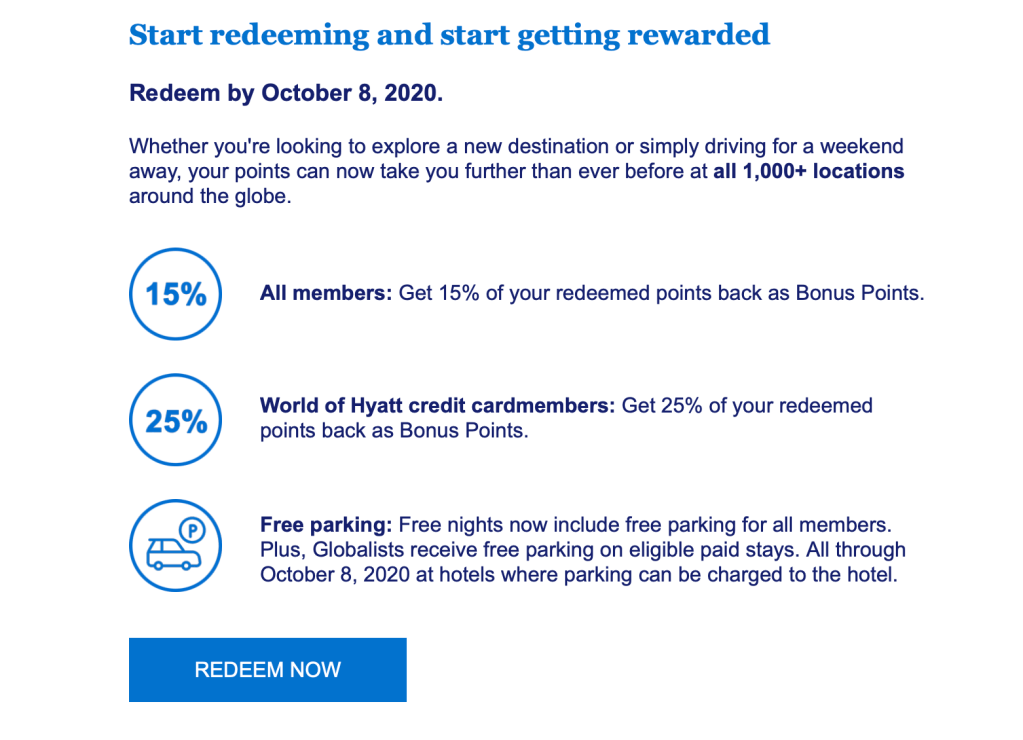Select the "World of Hyatt credit cardmembers:" label

pyautogui.click(x=437, y=406)
